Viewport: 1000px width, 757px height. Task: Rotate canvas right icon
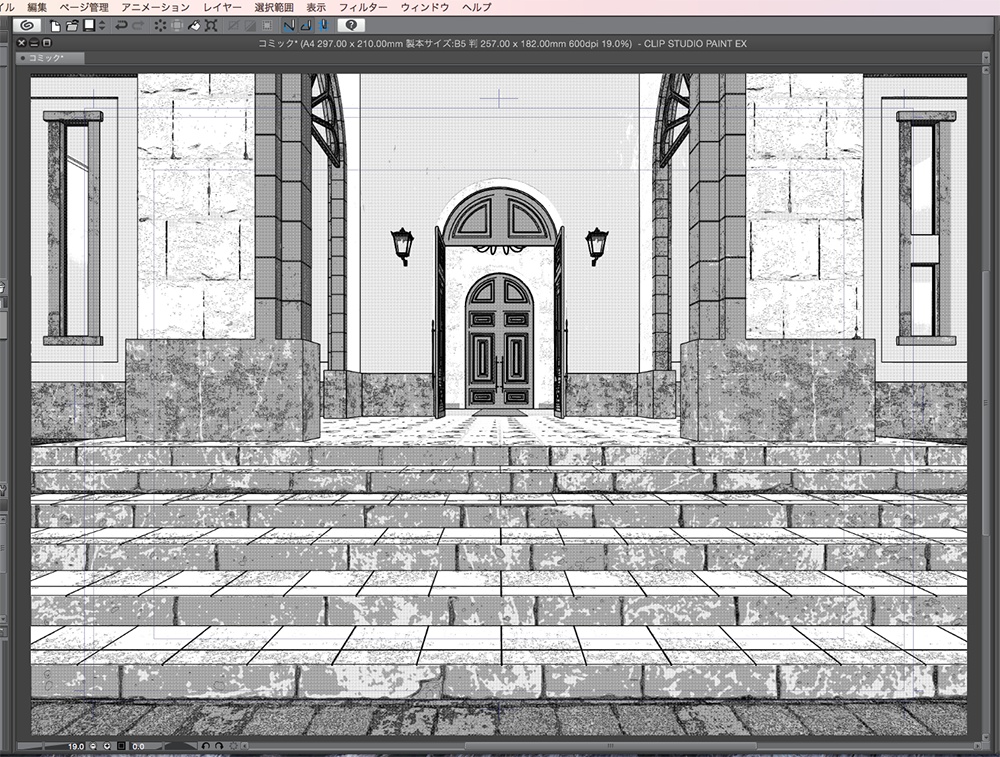pos(219,746)
